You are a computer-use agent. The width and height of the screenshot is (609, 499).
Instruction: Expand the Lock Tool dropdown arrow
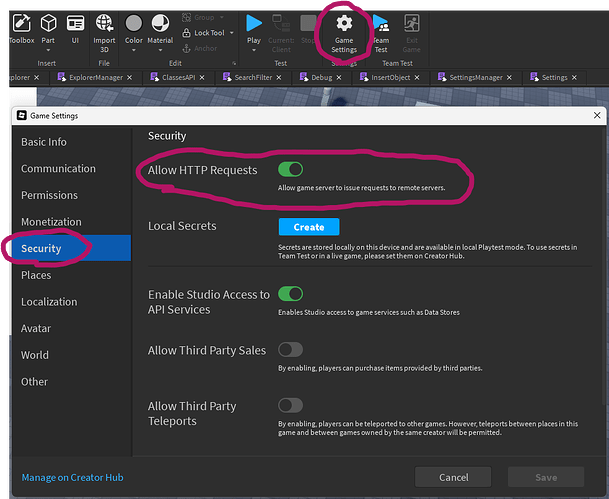(x=232, y=33)
